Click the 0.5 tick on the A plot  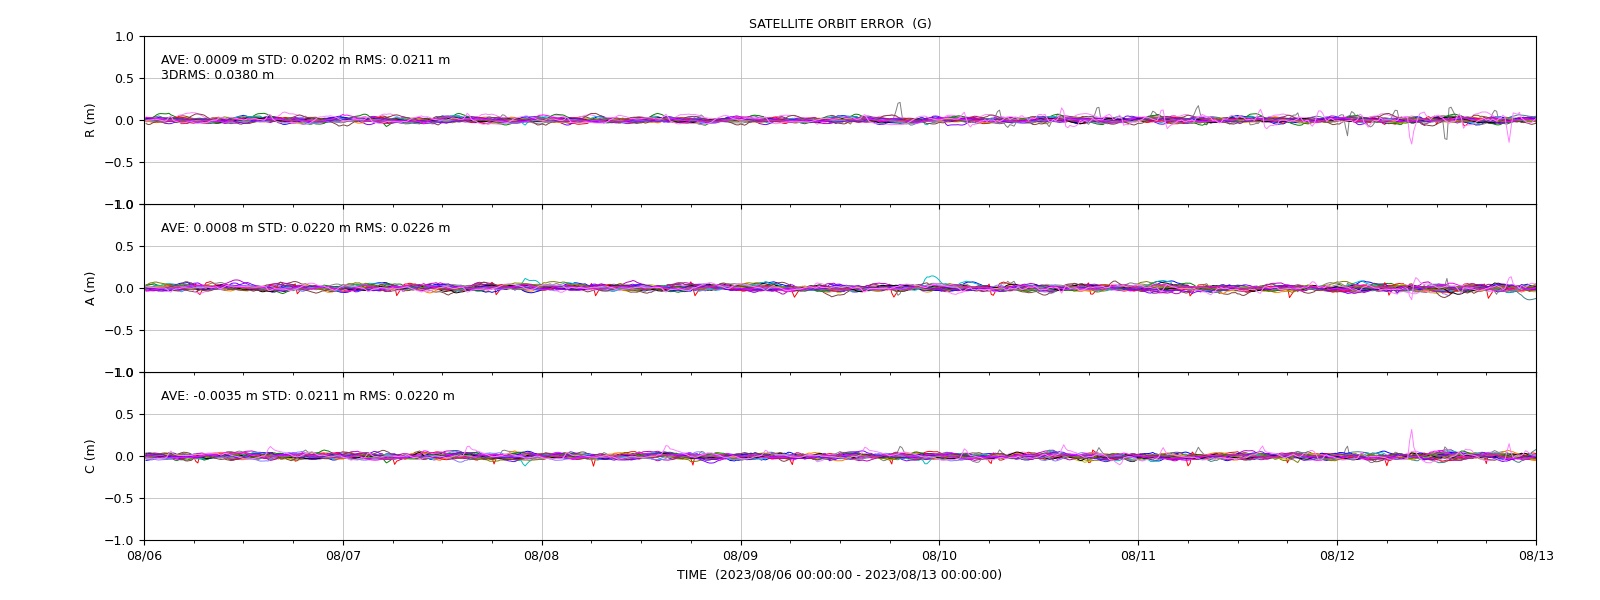point(124,247)
